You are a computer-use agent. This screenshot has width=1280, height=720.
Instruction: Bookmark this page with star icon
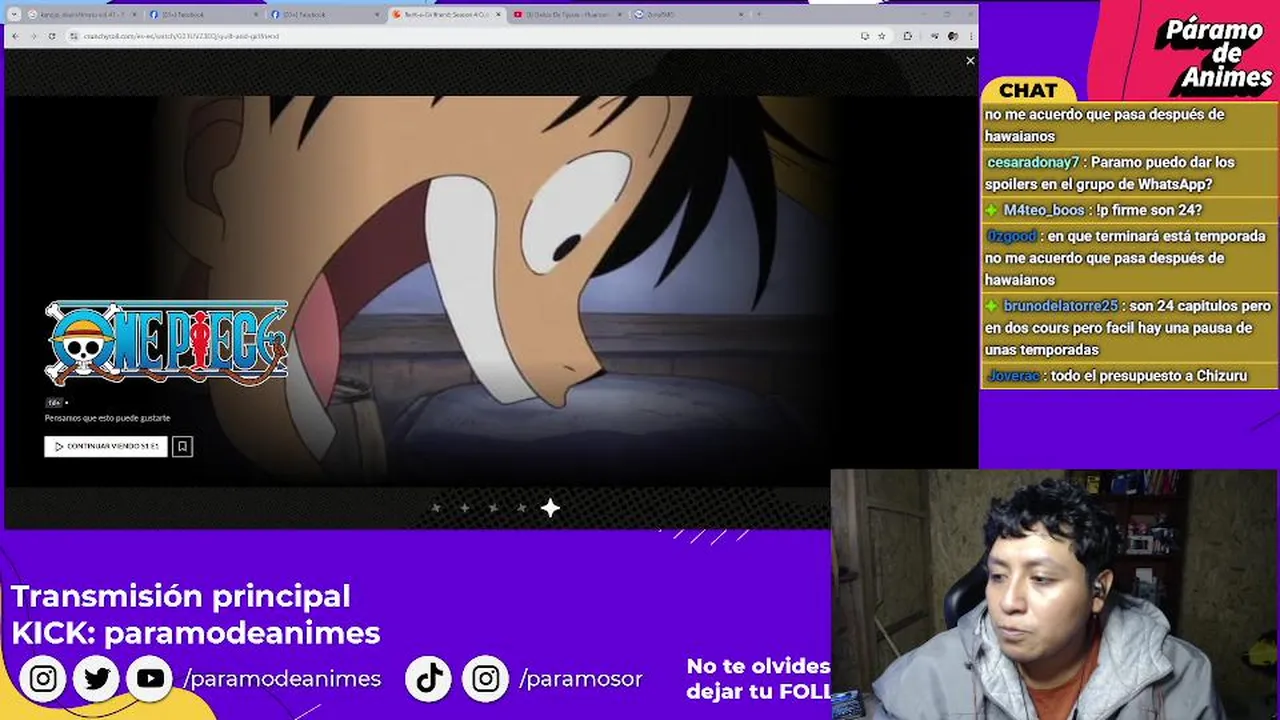[x=881, y=36]
